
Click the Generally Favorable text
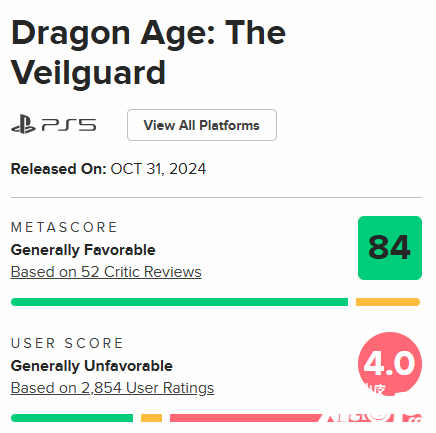coord(83,250)
